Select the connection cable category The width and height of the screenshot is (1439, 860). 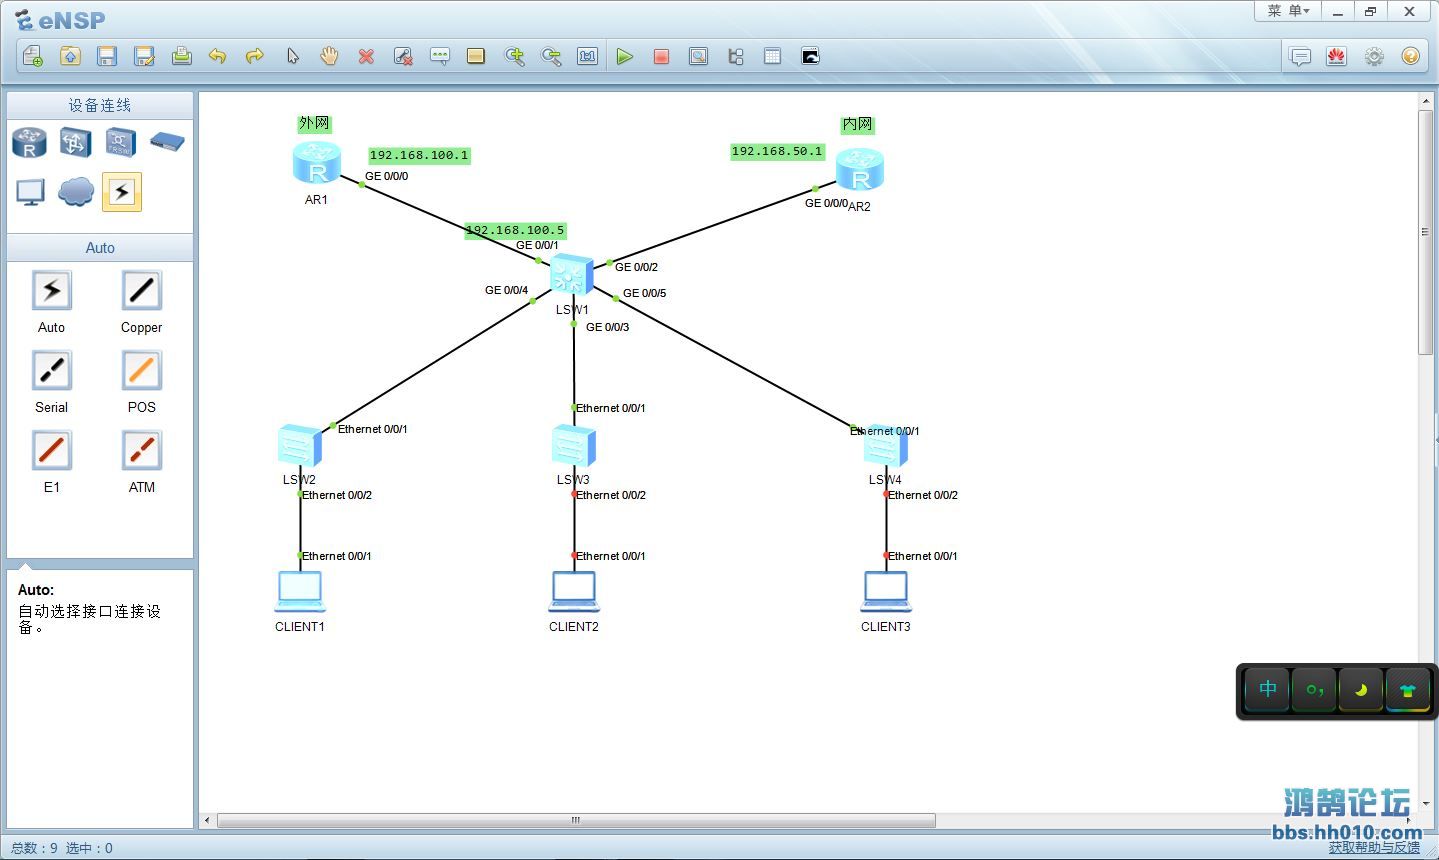(x=122, y=191)
